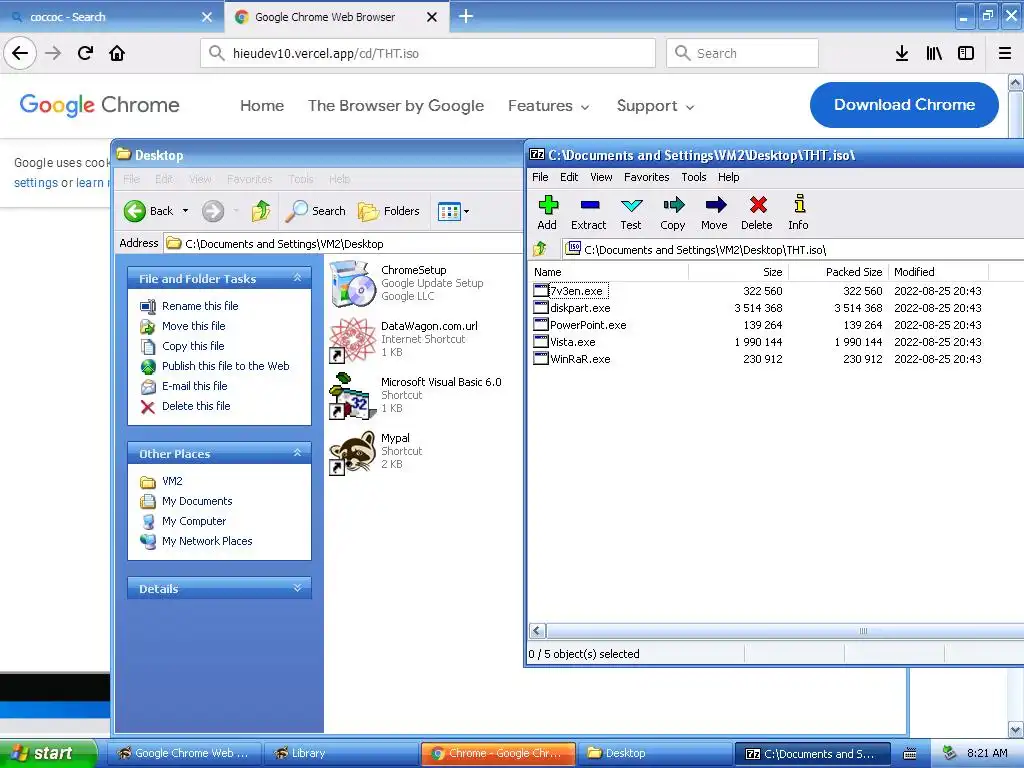Collapse Other Places panel
The width and height of the screenshot is (1024, 768).
pyautogui.click(x=297, y=453)
